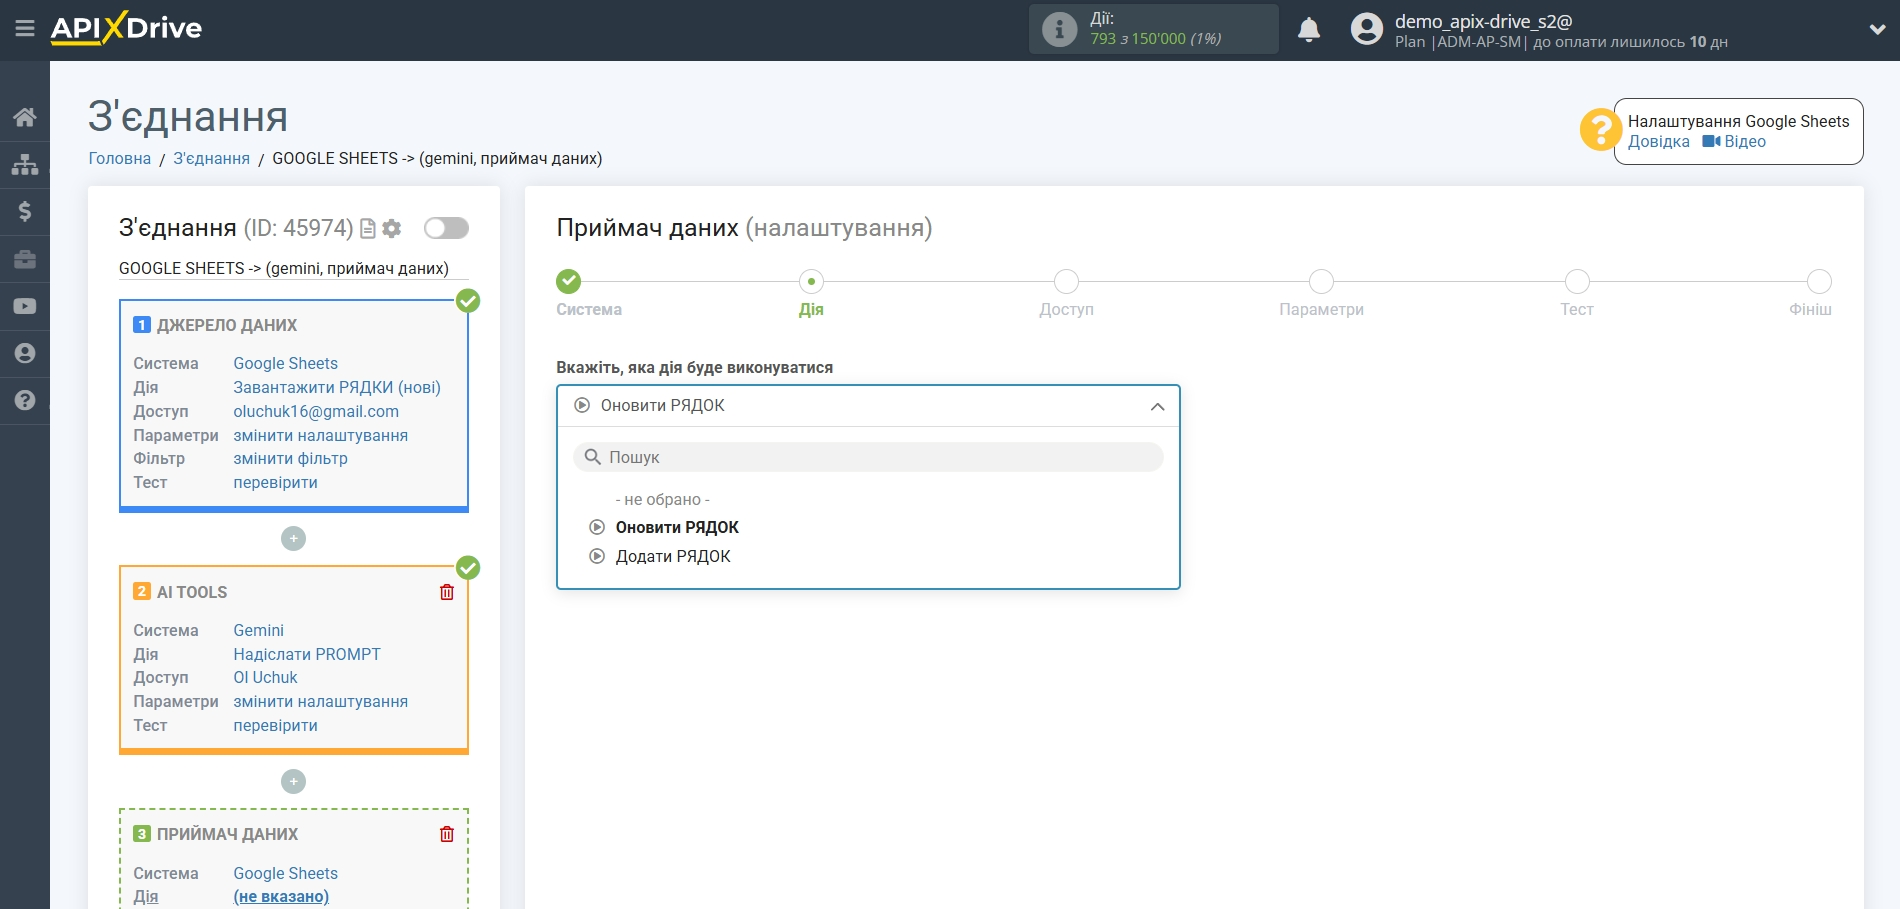Click source перевірити test link
The width and height of the screenshot is (1900, 909).
(x=275, y=482)
